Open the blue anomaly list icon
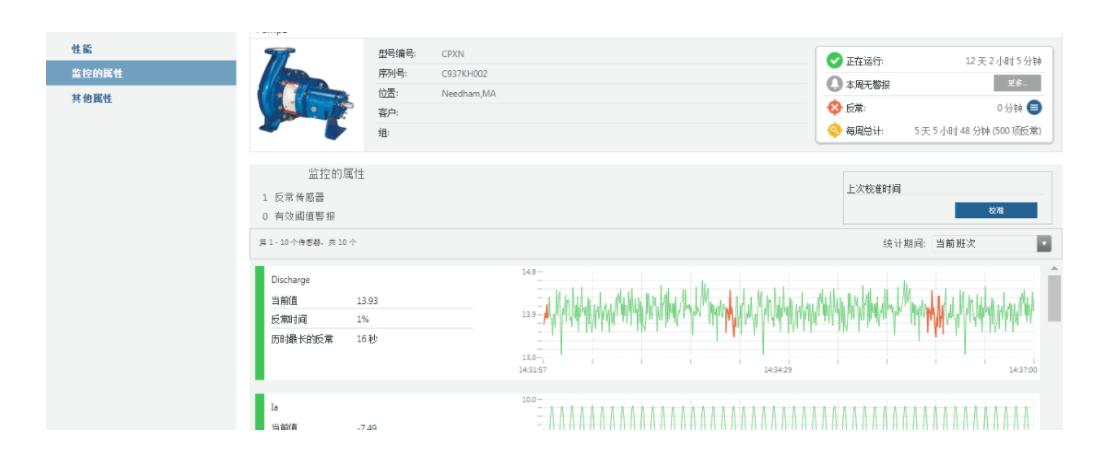Image resolution: width=1119 pixels, height=450 pixels. 1034,108
